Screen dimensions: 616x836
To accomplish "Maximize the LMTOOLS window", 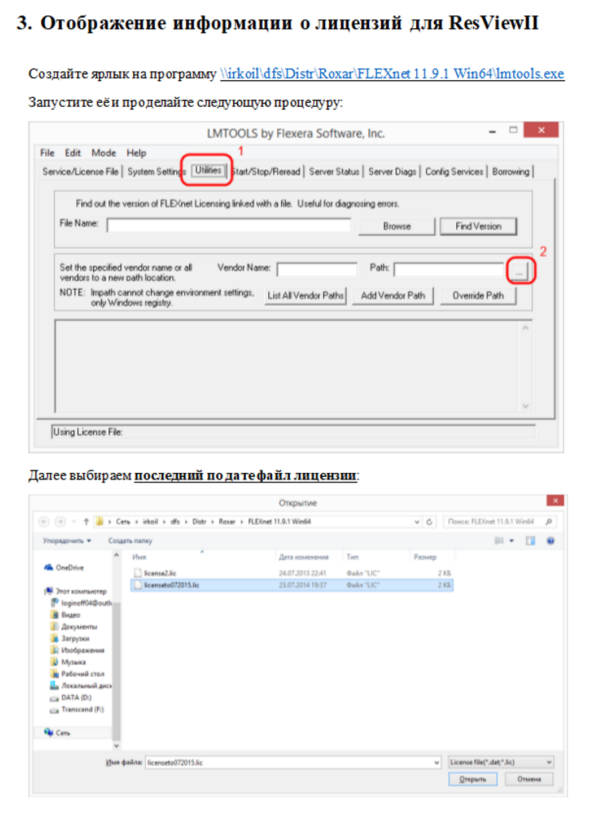I will (513, 130).
